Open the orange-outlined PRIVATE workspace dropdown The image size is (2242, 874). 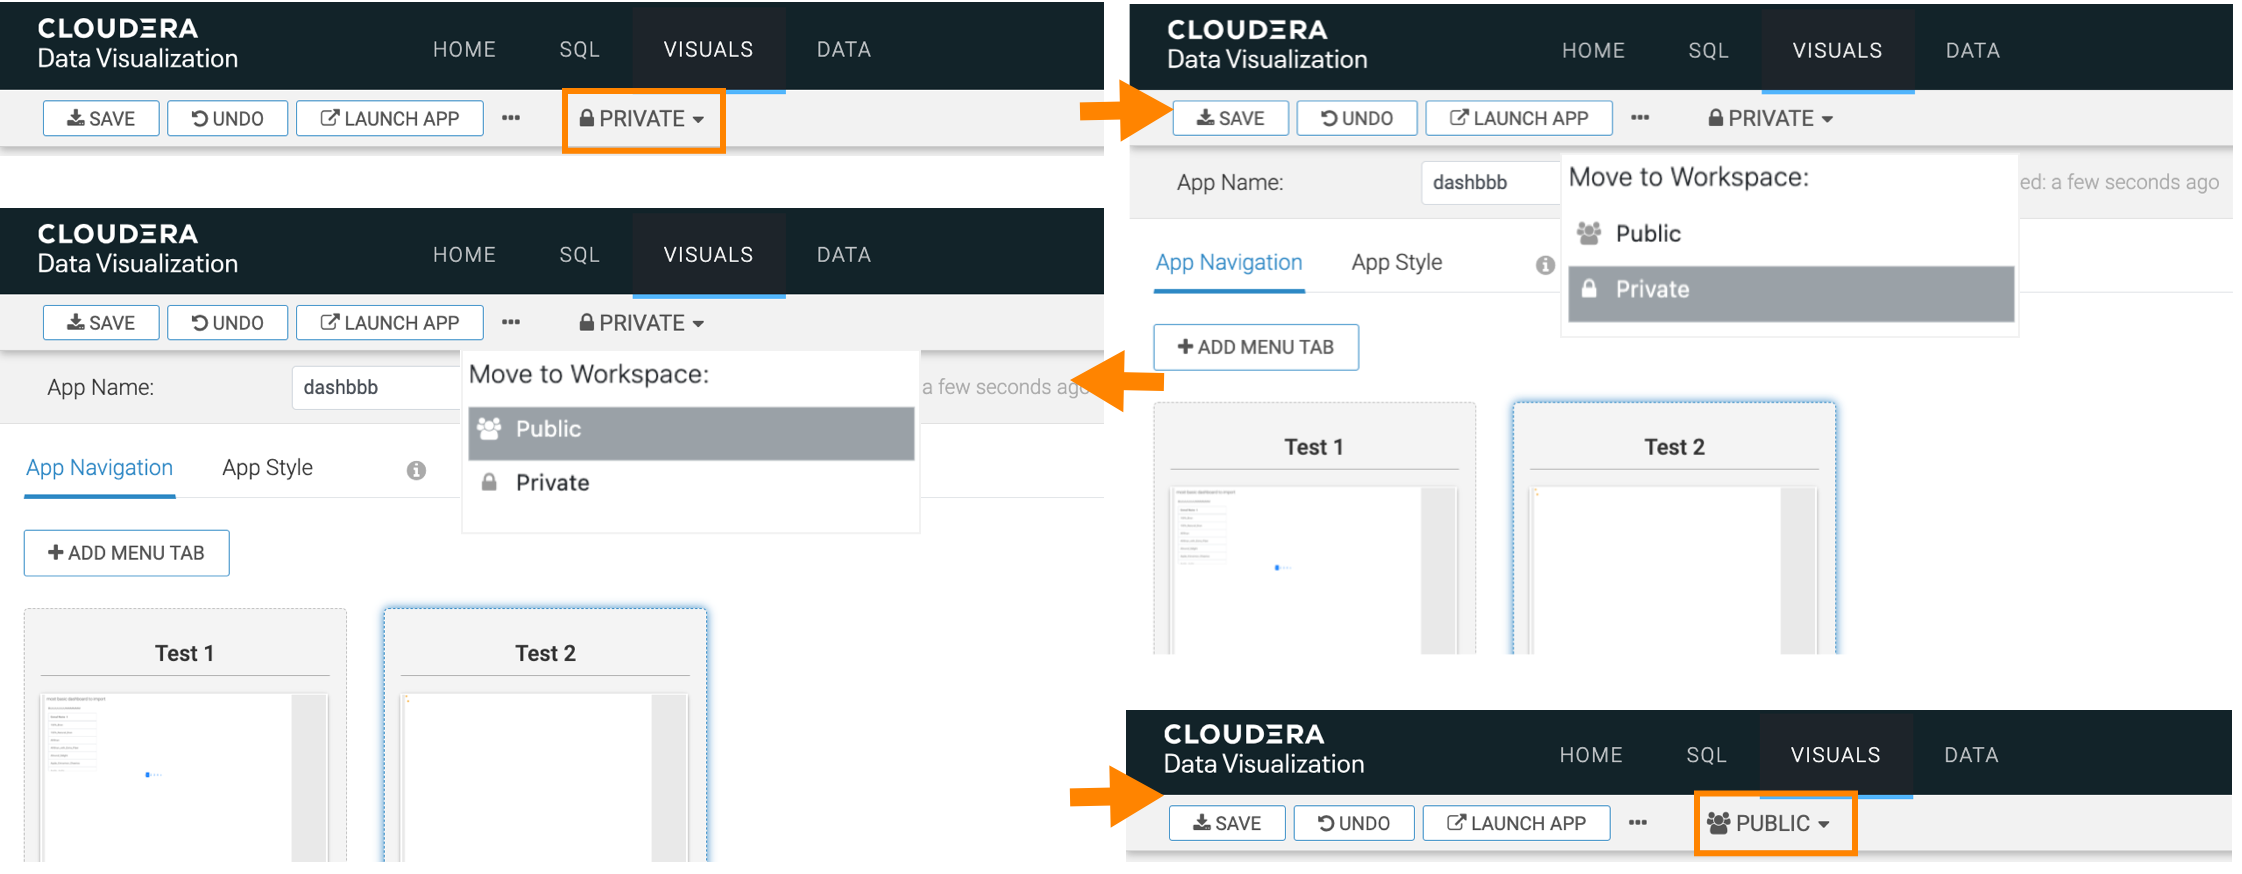point(642,119)
